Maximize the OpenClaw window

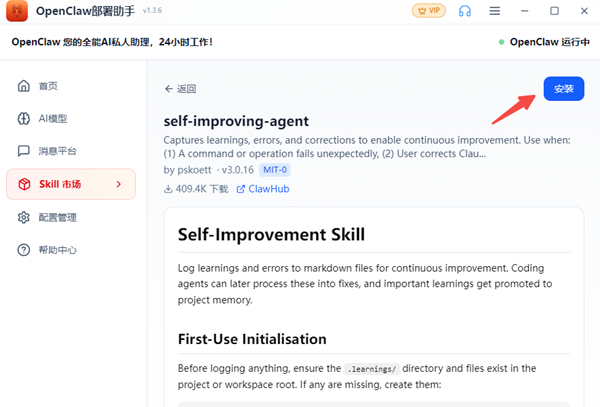point(554,11)
